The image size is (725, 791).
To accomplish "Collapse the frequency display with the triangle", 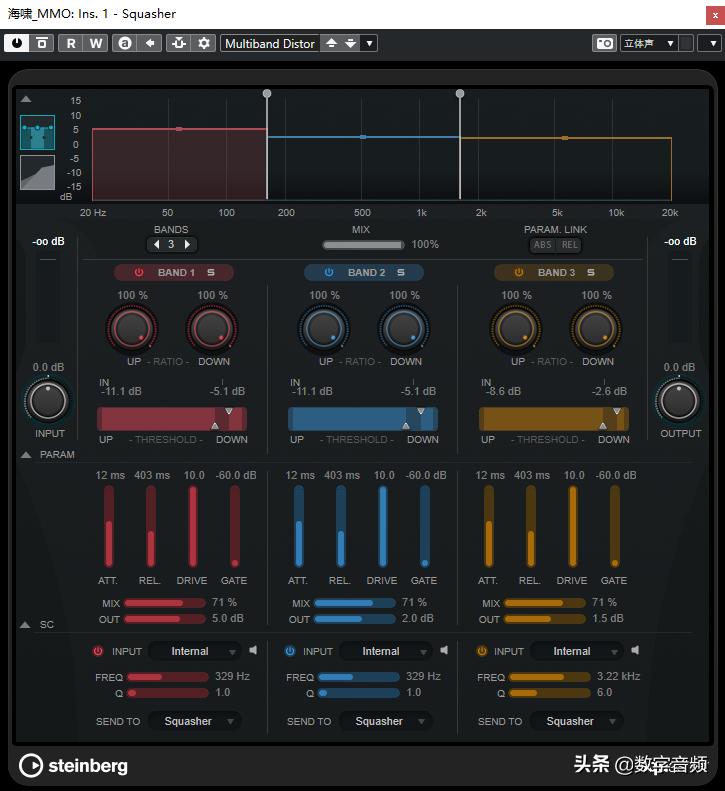I will 26,99.
